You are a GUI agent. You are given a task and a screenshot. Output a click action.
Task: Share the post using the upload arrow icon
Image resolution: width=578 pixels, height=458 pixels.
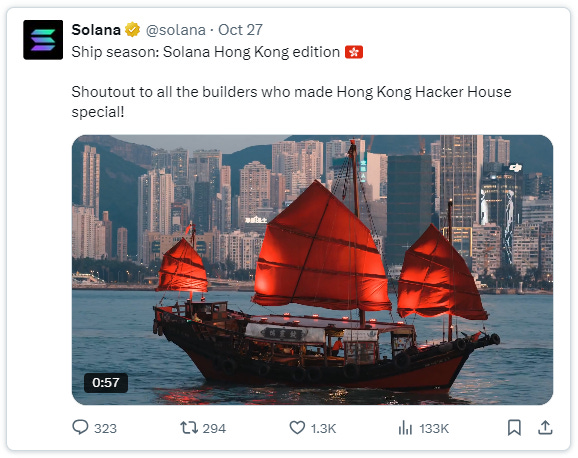coord(545,428)
